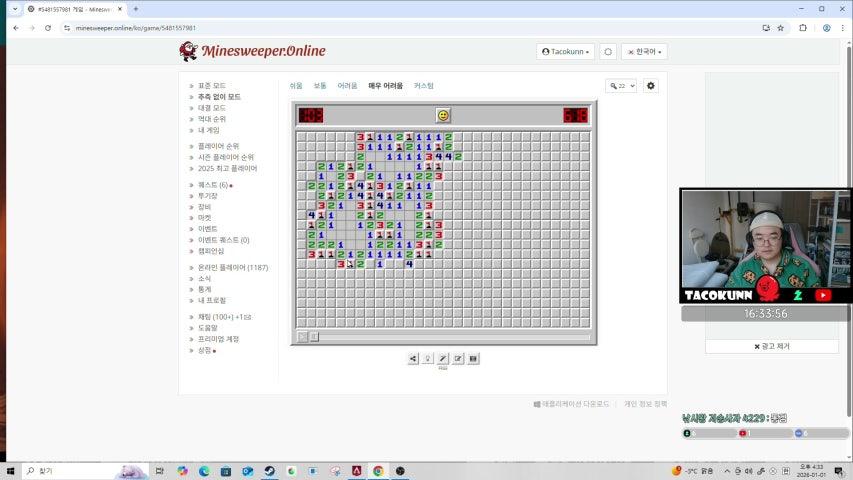This screenshot has width=853, height=480.
Task: Click the Windows taskbar search box
Action: (x=84, y=471)
